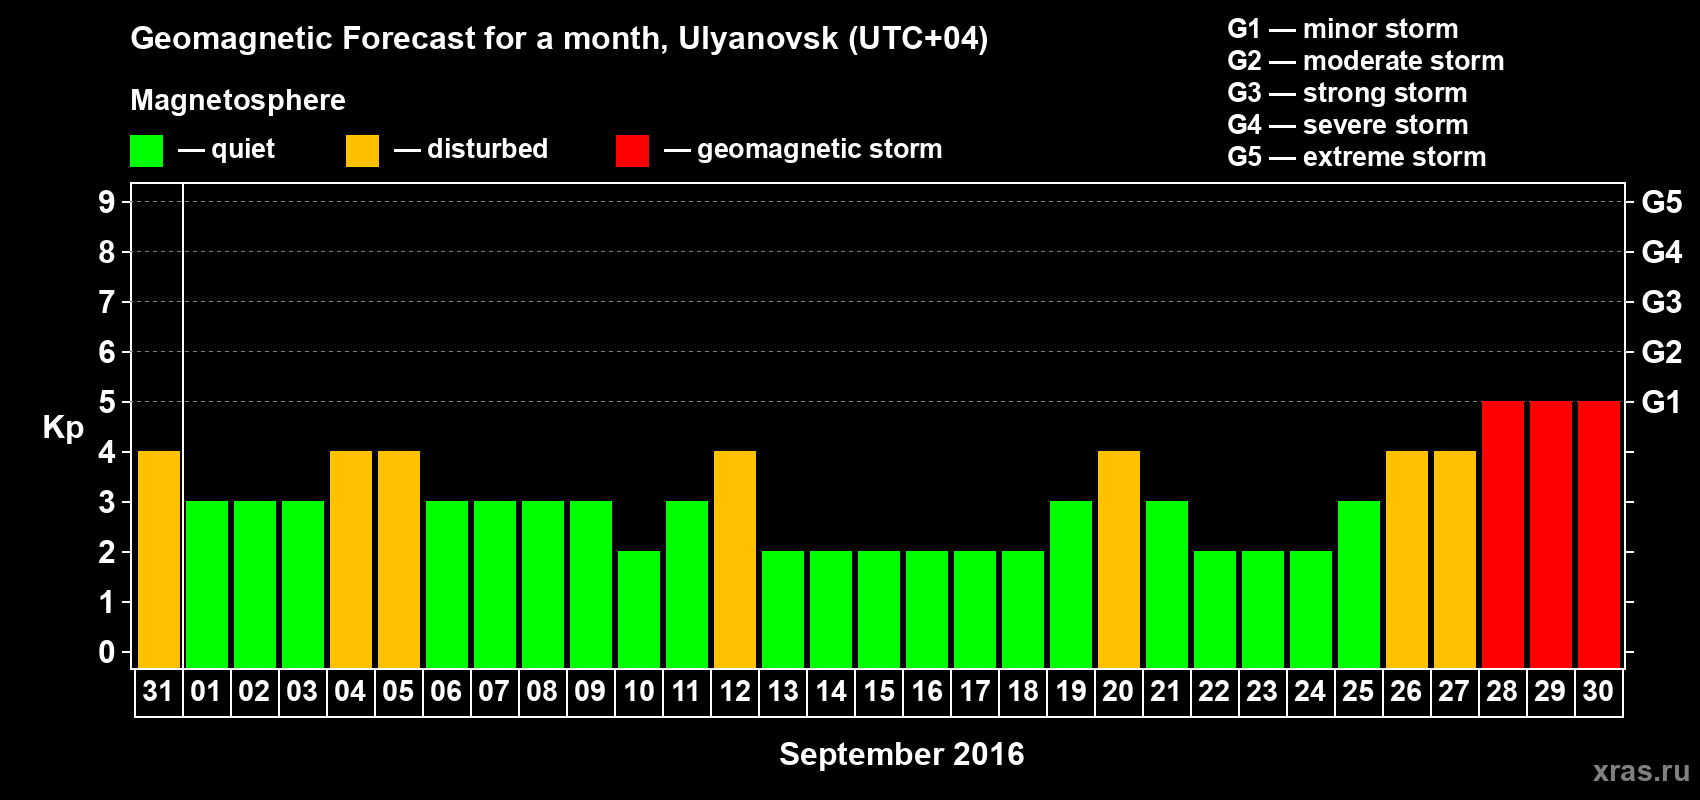
Task: Click the 'Magnetosphere' heading
Action: 238,100
